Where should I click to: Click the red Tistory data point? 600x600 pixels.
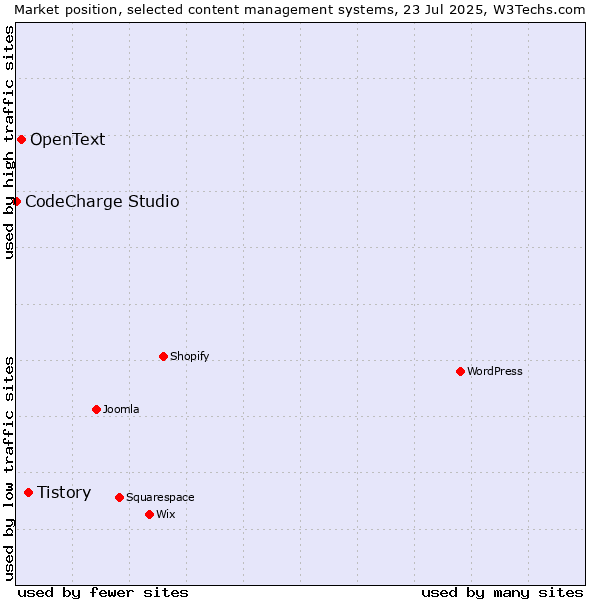28,492
